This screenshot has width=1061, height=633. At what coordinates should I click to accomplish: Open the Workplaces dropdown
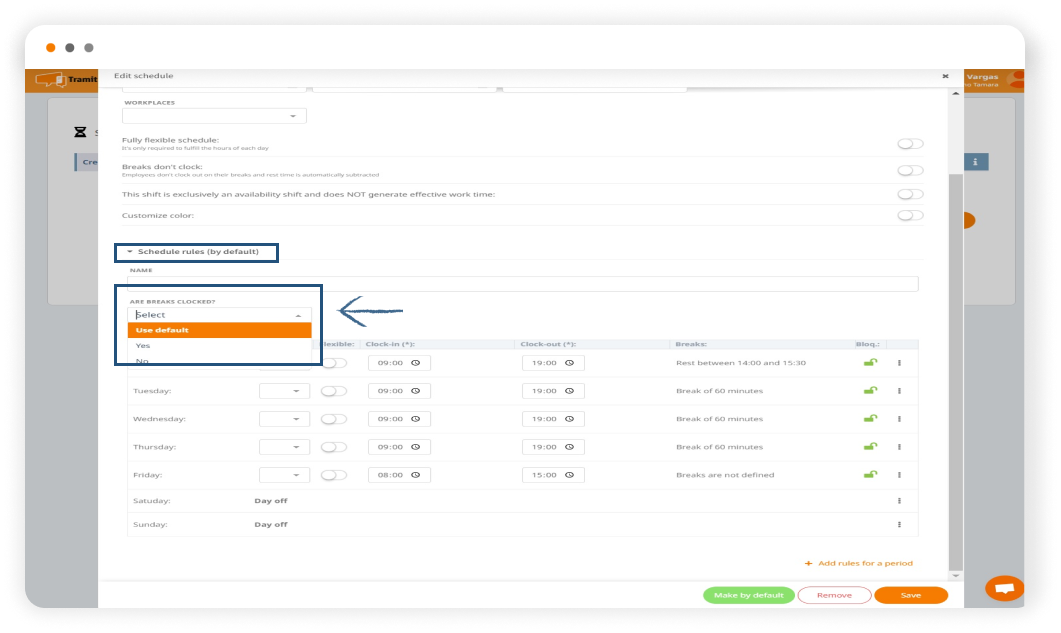point(214,116)
